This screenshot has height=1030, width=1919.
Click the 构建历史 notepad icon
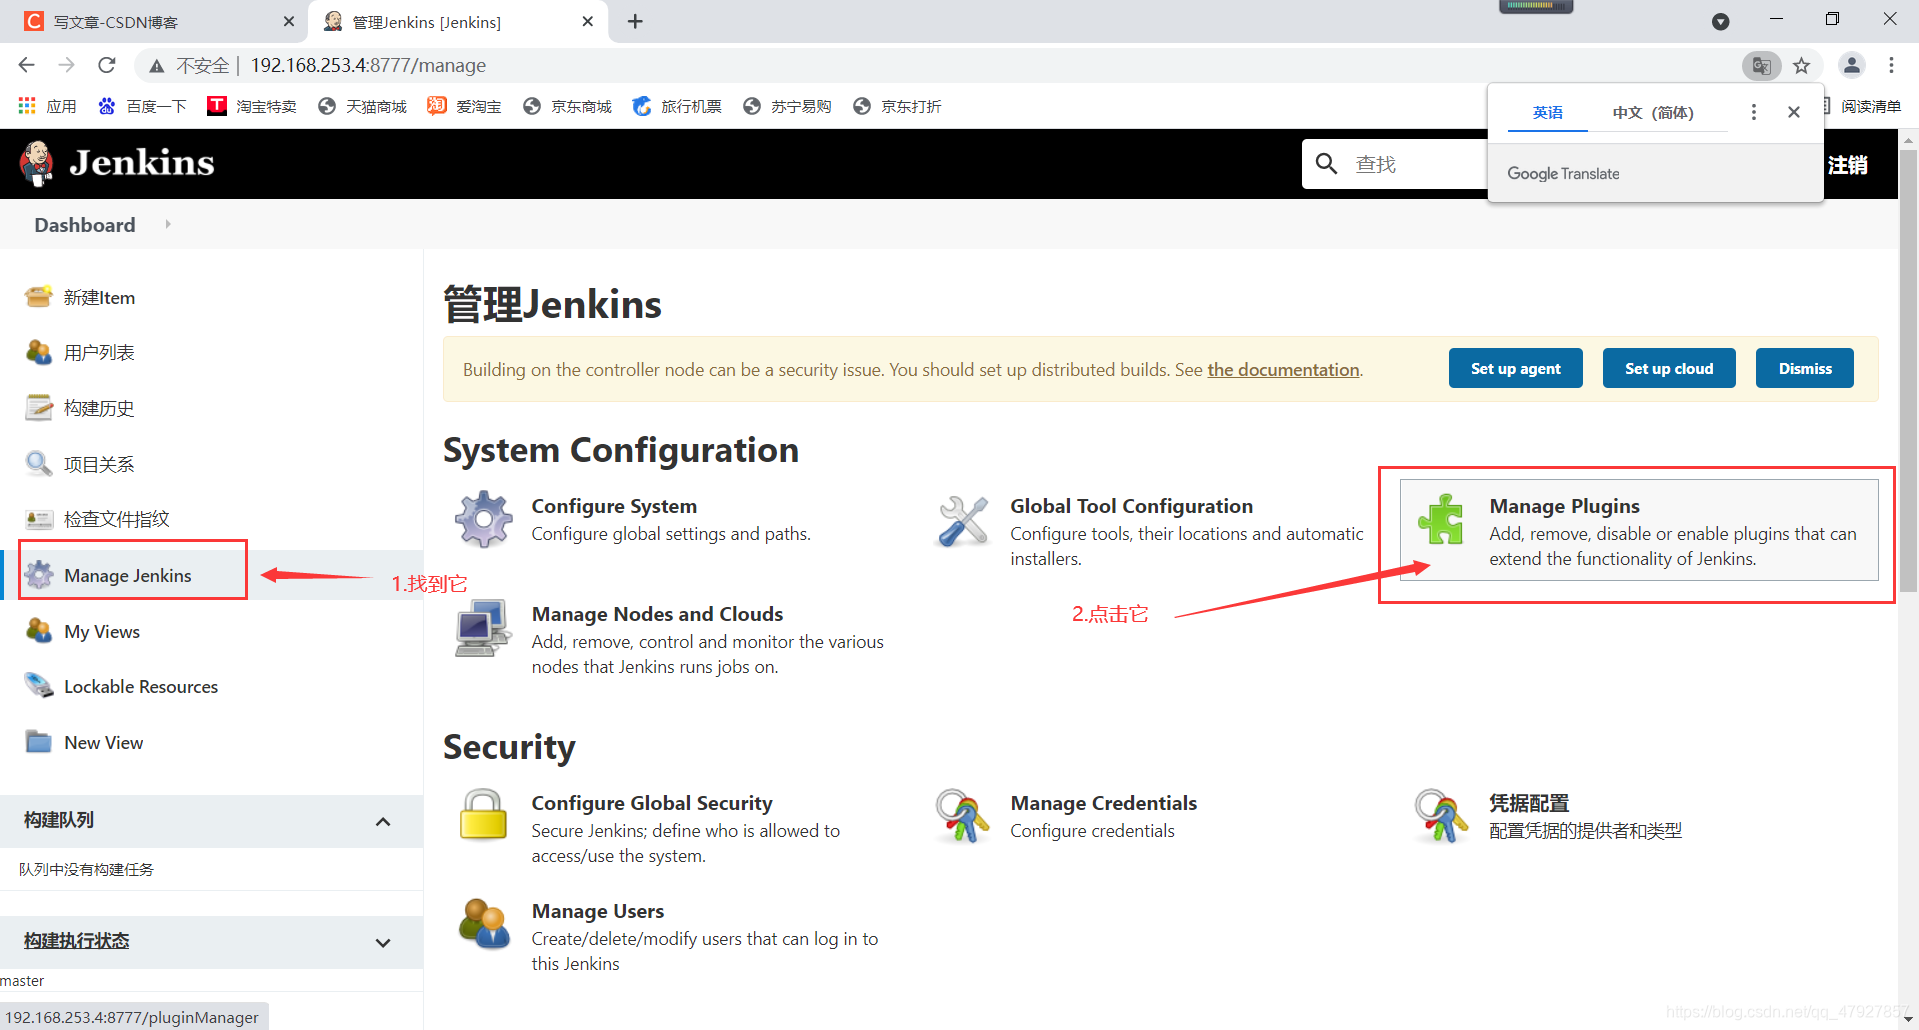[39, 408]
